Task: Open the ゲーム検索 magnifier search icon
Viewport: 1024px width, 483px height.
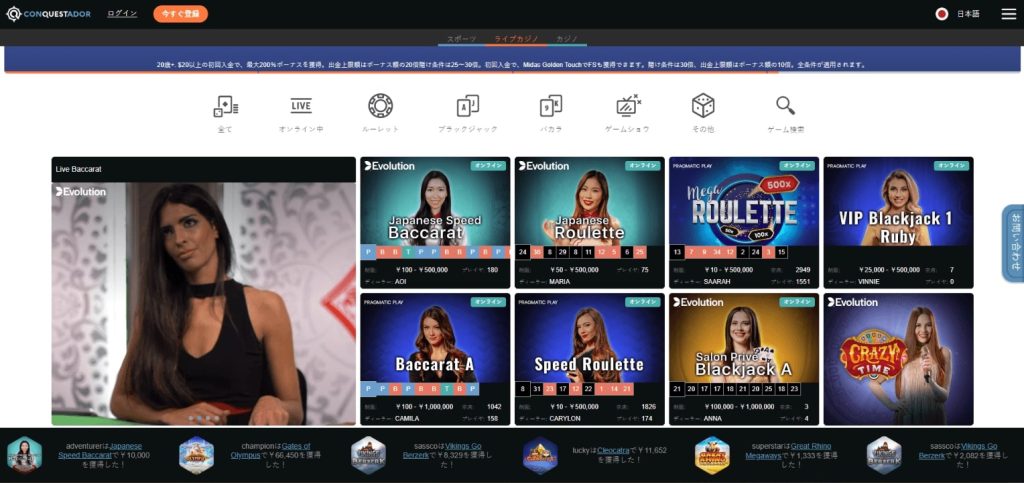Action: click(785, 106)
